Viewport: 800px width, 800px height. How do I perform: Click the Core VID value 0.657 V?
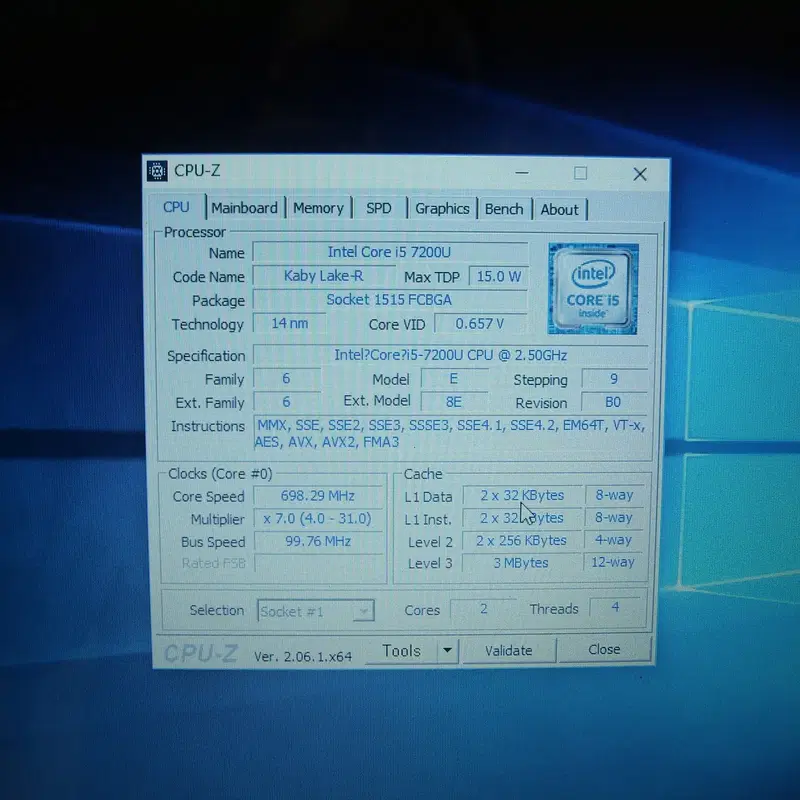[481, 323]
